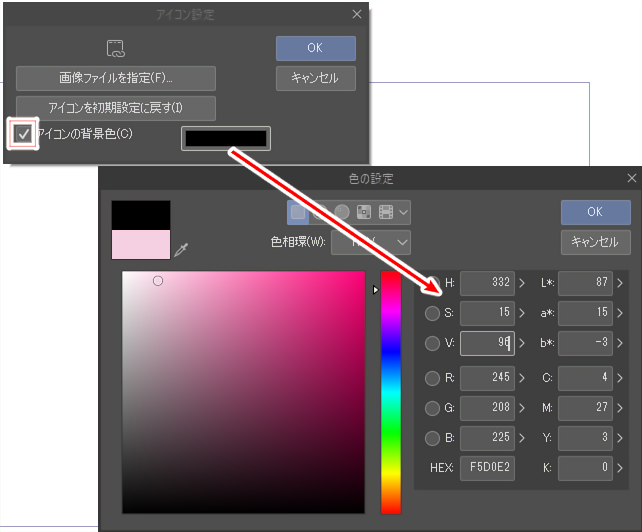Expand the C value slider arrow
Viewport: 642px width, 532px height.
pyautogui.click(x=620, y=378)
